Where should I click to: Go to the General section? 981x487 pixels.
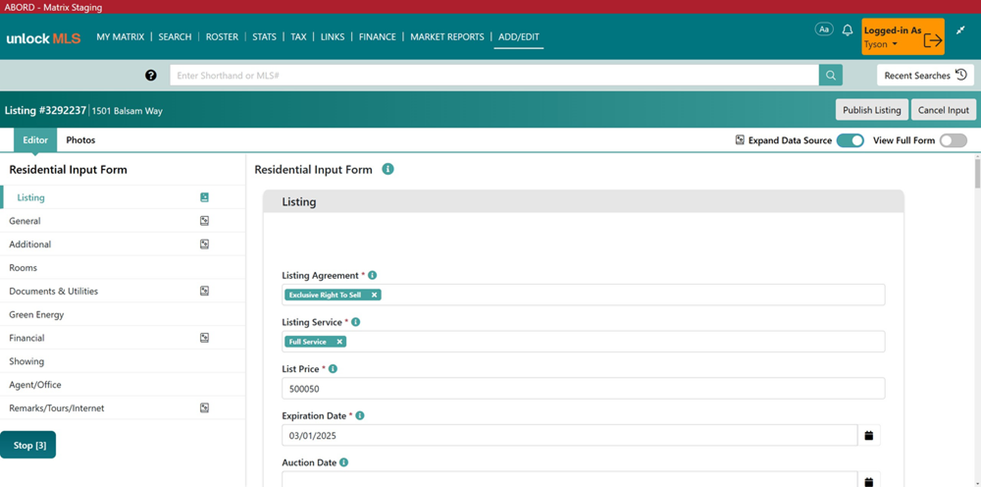tap(123, 221)
